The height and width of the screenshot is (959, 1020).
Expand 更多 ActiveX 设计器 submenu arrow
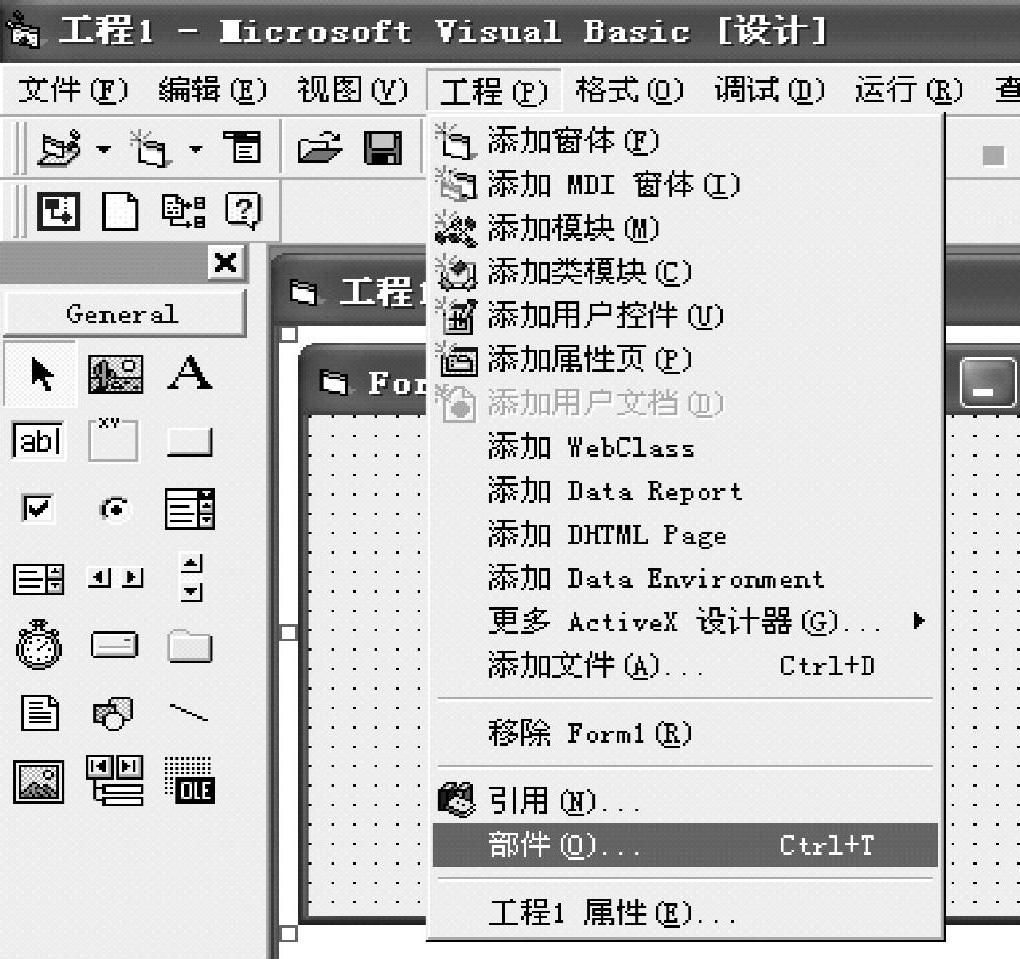(919, 621)
